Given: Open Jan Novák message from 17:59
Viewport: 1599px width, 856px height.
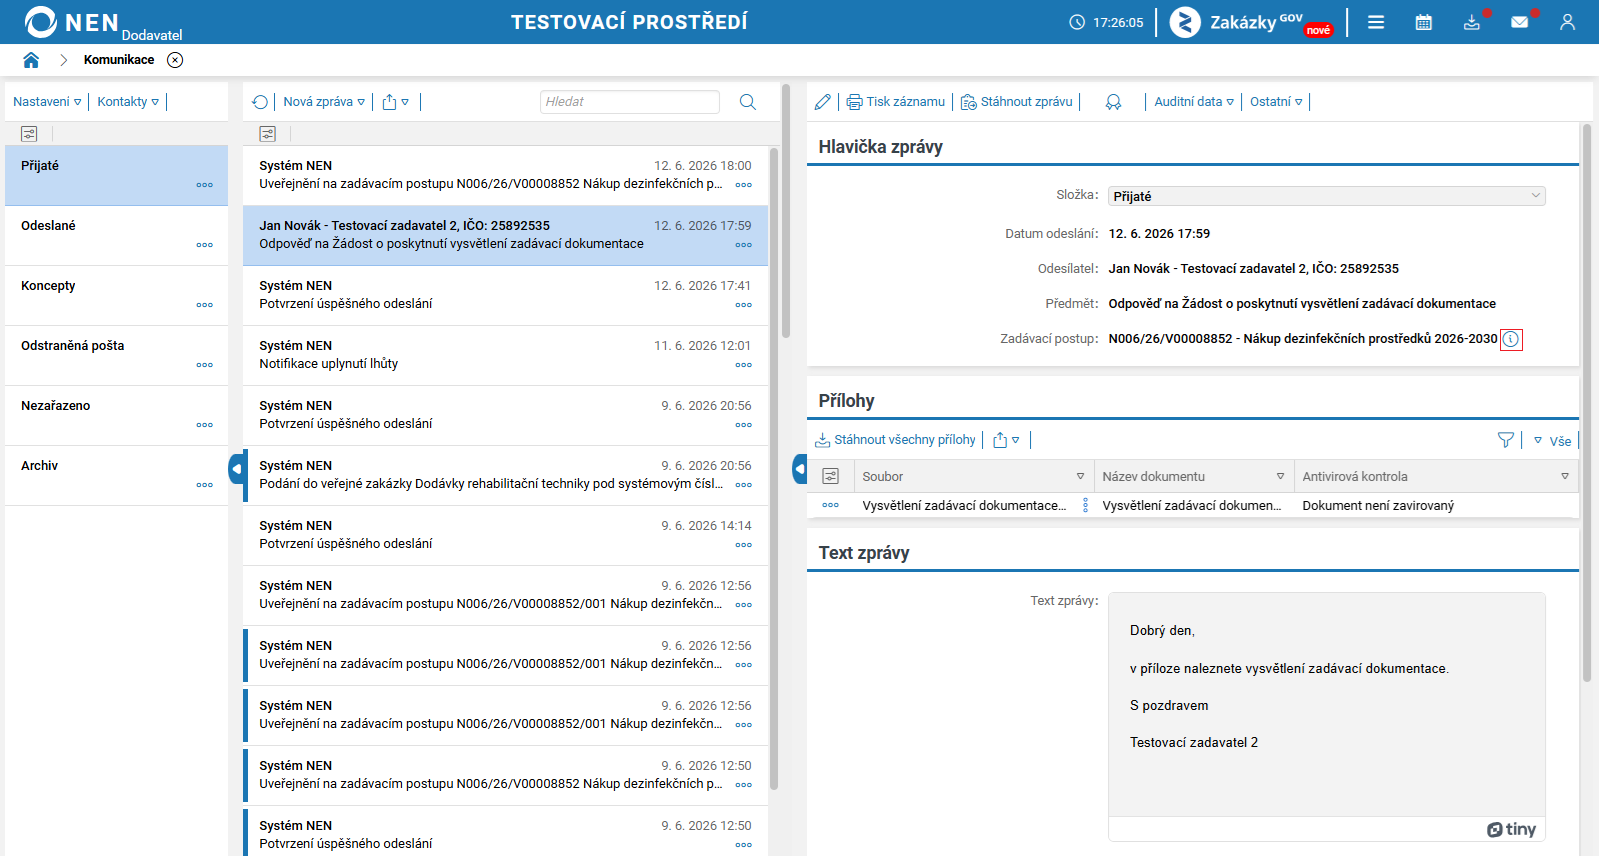Looking at the screenshot, I should tap(505, 235).
